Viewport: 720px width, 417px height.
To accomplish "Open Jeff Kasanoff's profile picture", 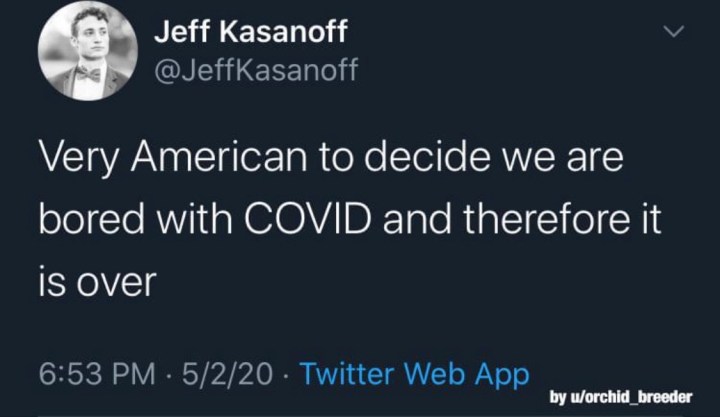I will [87, 52].
